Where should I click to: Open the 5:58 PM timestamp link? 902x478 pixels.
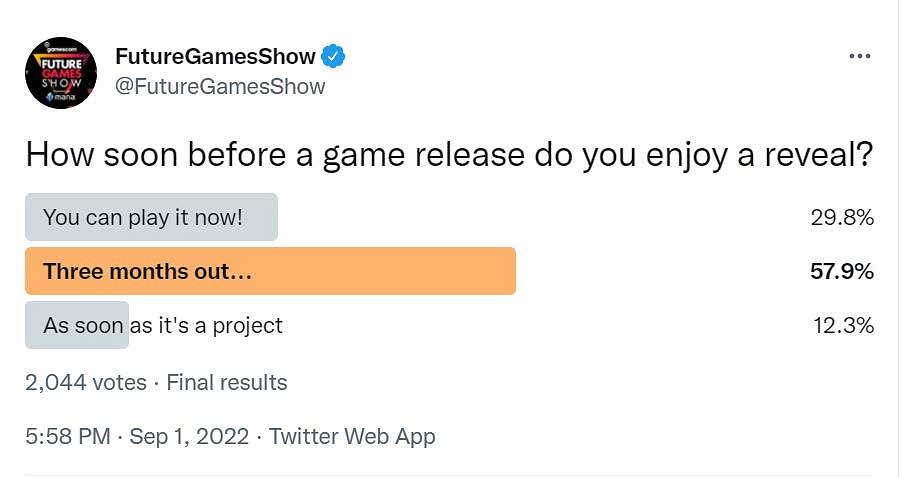click(x=66, y=436)
